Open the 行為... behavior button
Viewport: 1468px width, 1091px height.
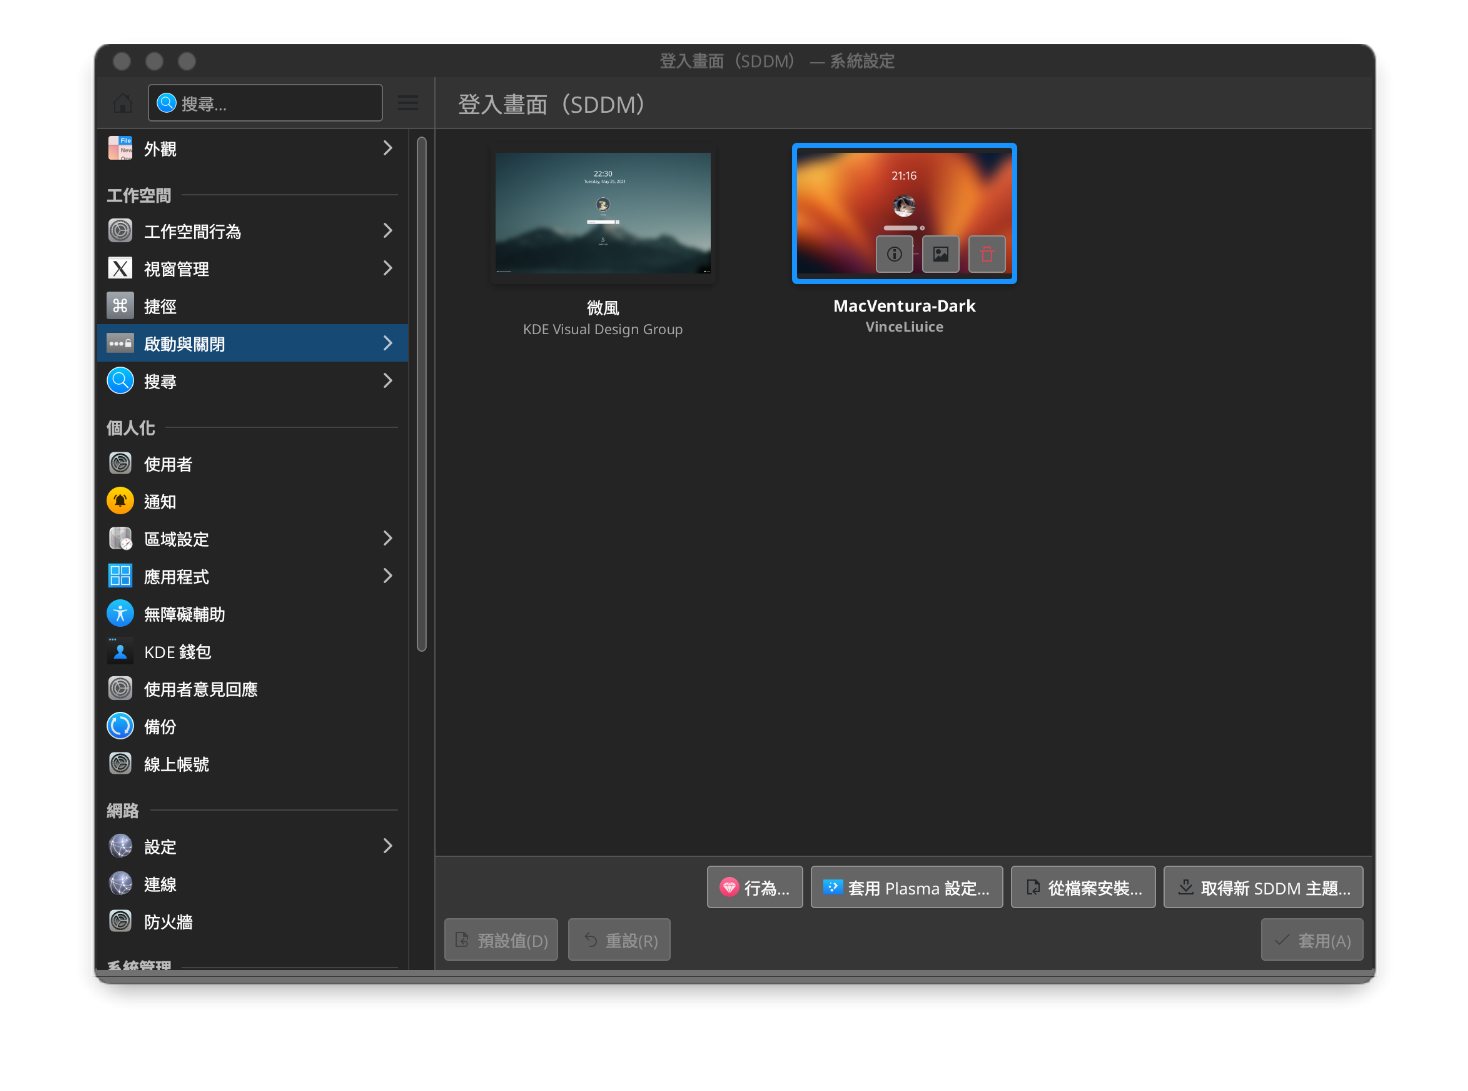pyautogui.click(x=755, y=887)
